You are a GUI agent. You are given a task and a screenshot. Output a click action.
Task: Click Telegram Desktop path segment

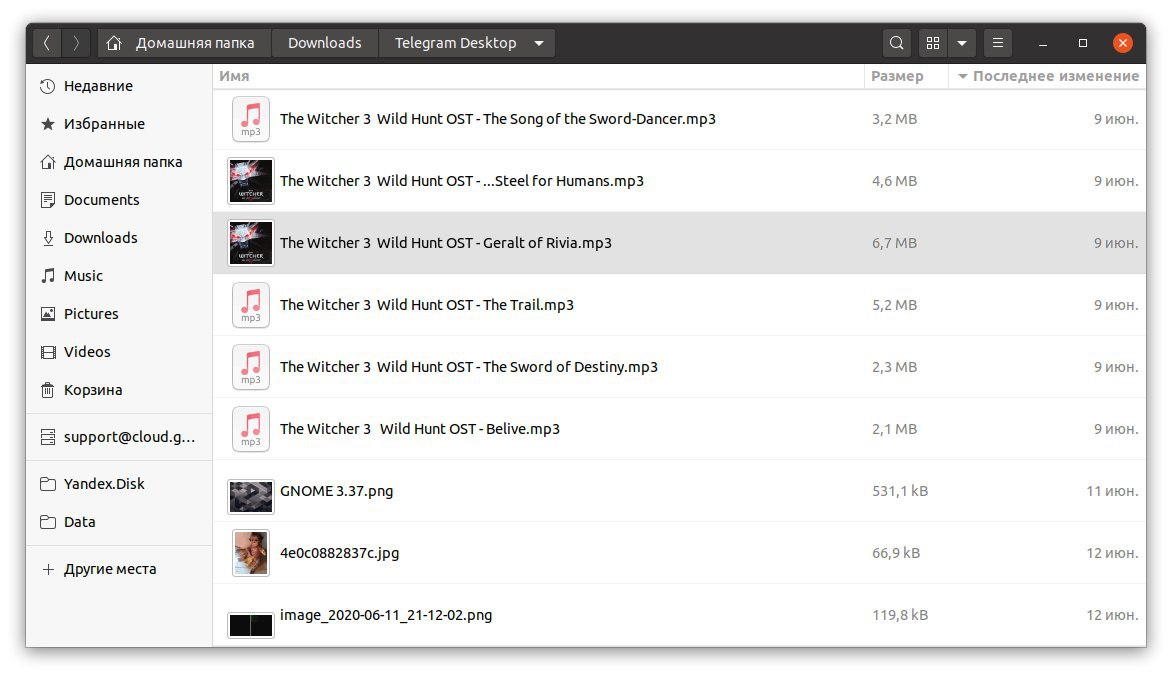[455, 43]
